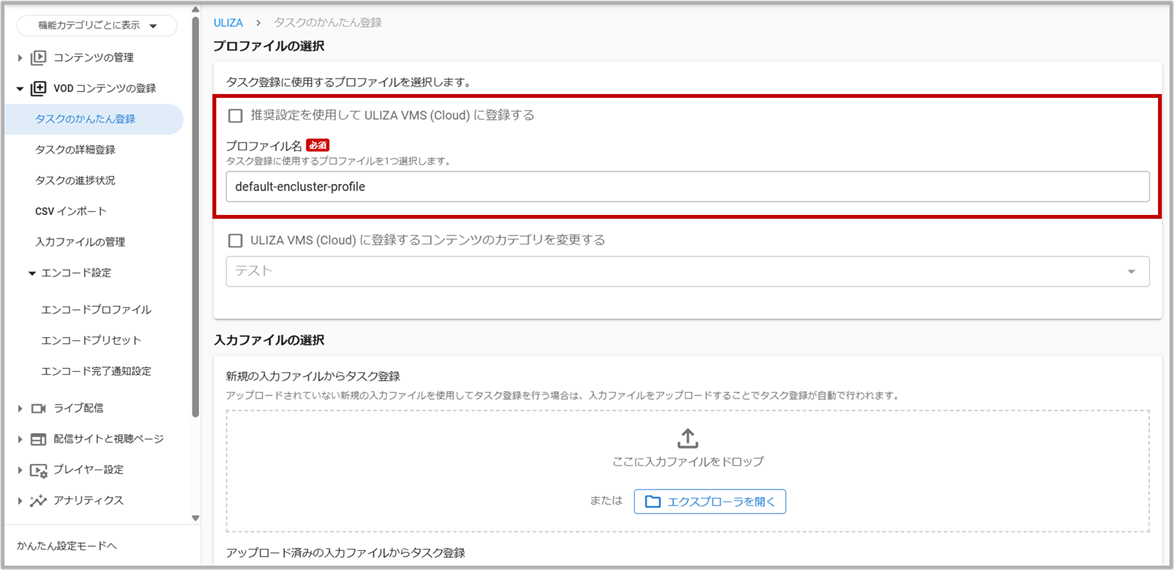Click the sidebar vertical scrollbar thumb
1174x570 pixels.
pos(195,216)
